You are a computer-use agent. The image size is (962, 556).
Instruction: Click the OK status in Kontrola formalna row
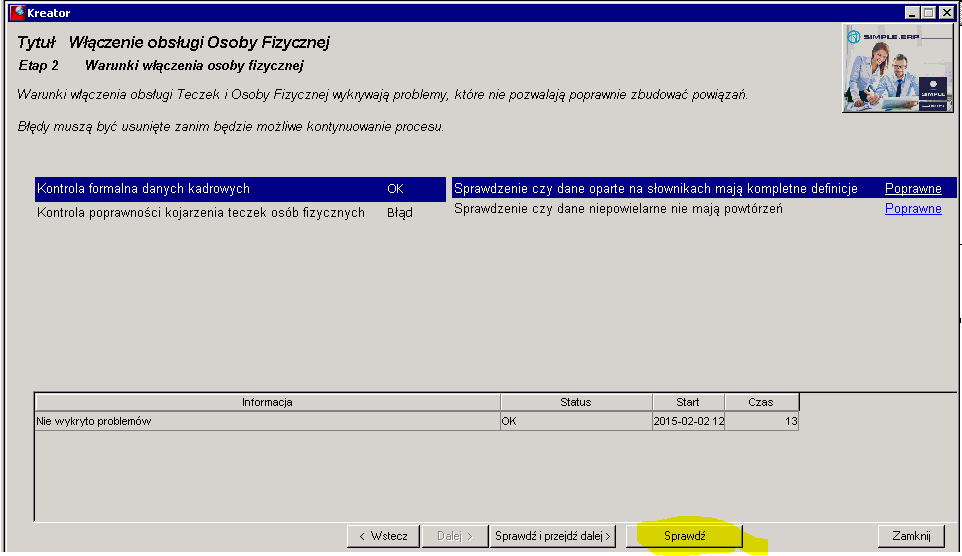[x=395, y=189]
